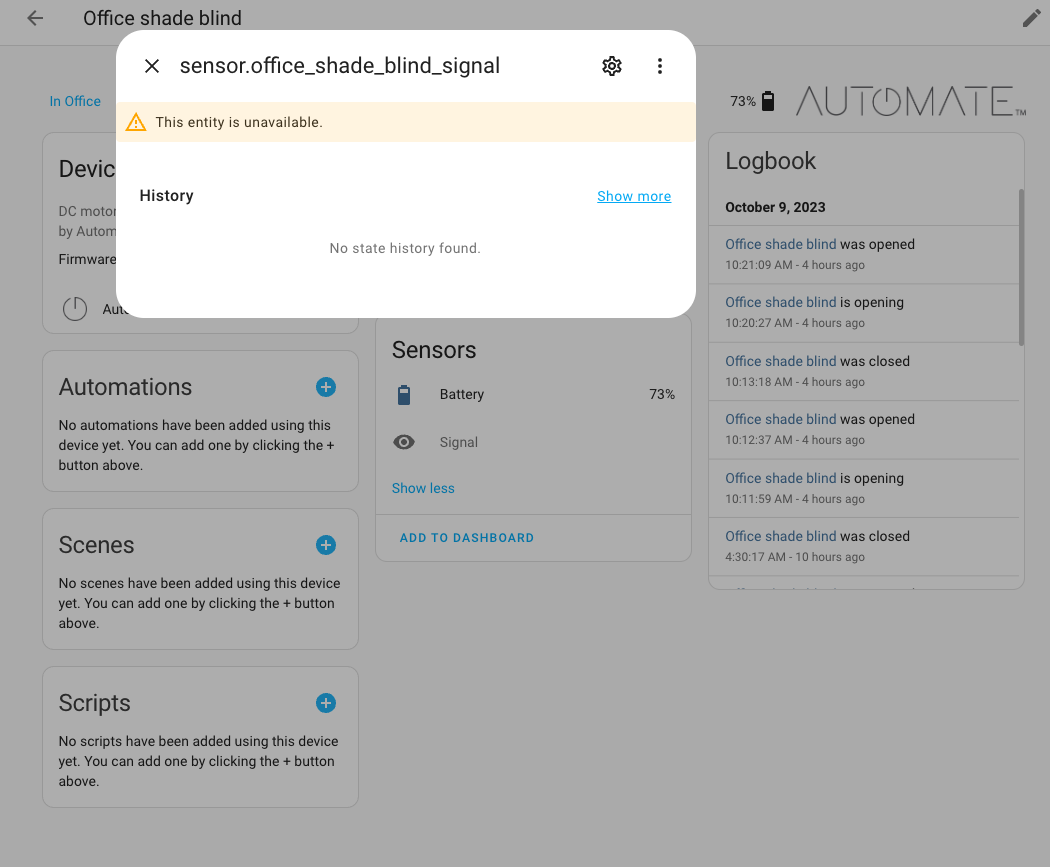
Task: Open the overflow three-dot menu in the dialog
Action: point(660,66)
